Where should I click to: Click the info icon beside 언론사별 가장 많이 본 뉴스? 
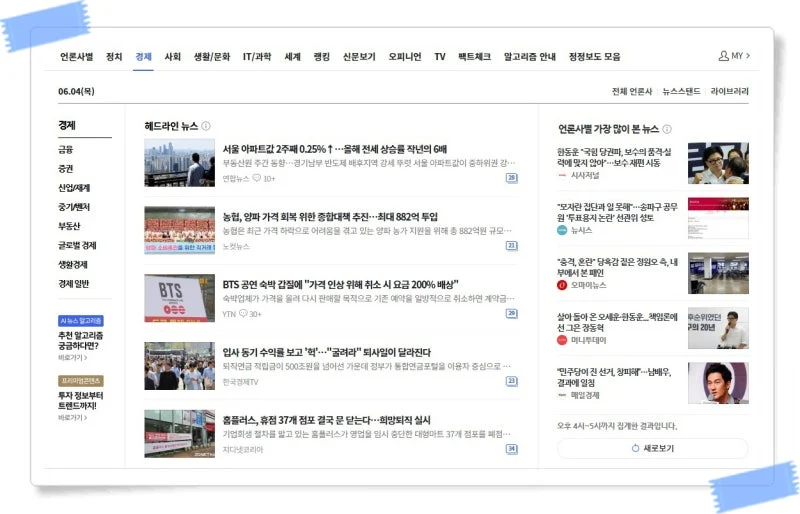tap(667, 129)
